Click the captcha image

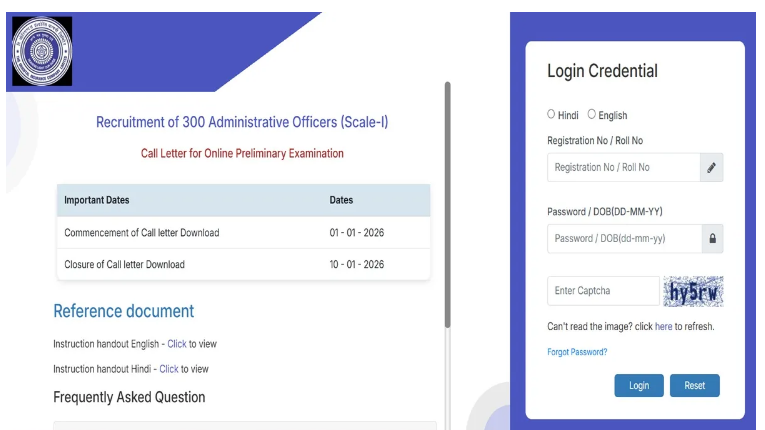coord(693,291)
